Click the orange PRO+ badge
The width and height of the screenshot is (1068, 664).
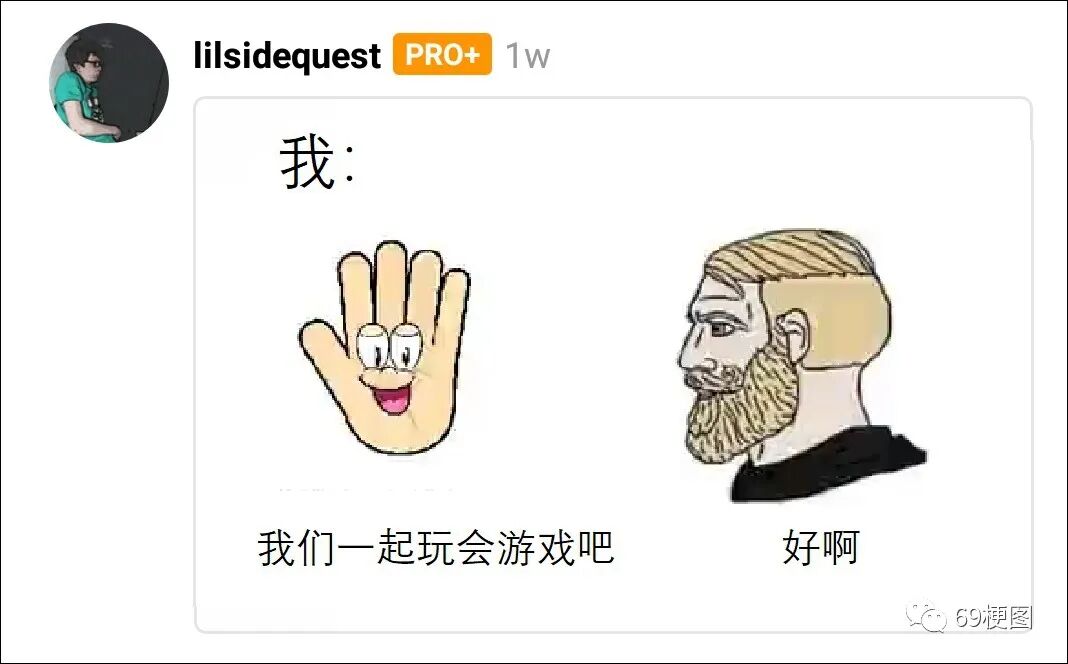click(x=442, y=54)
